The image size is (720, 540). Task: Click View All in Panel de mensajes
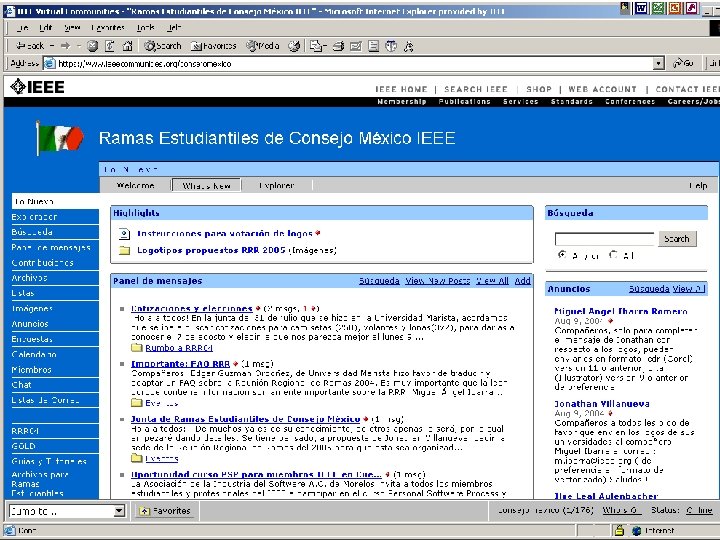click(492, 281)
